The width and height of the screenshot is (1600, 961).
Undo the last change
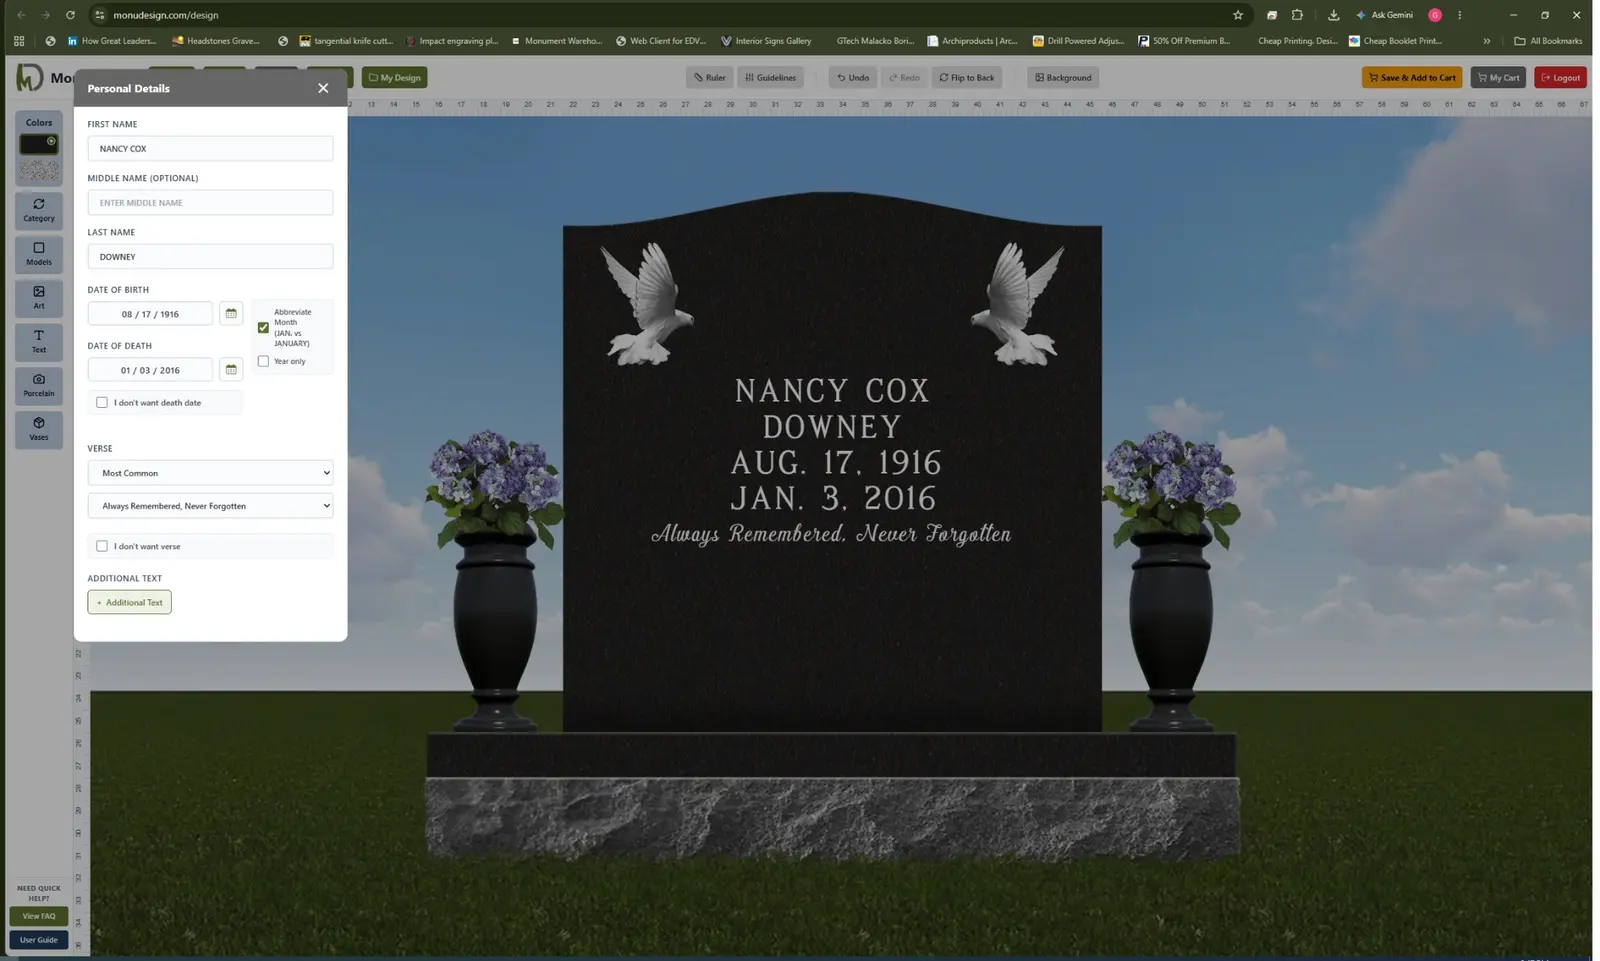pyautogui.click(x=853, y=77)
